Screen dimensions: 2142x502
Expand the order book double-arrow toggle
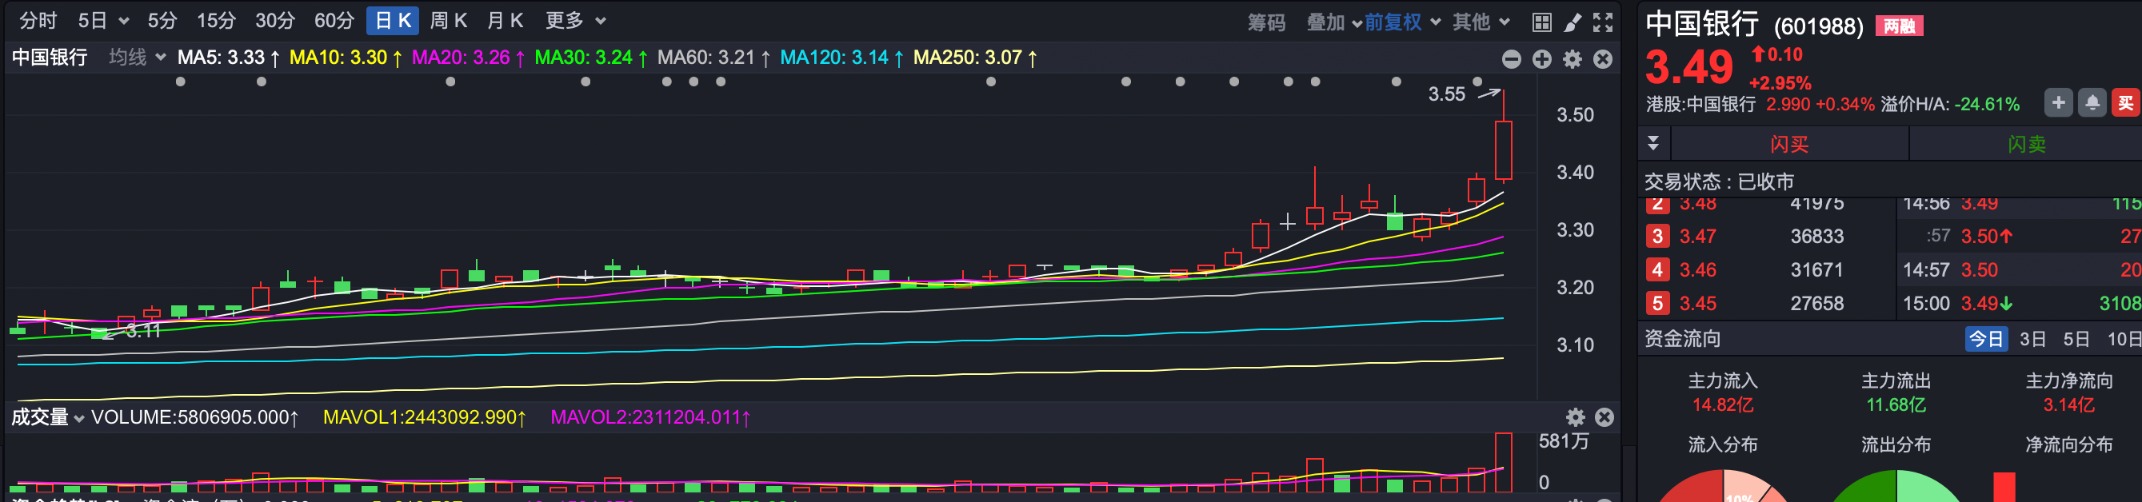(1653, 144)
